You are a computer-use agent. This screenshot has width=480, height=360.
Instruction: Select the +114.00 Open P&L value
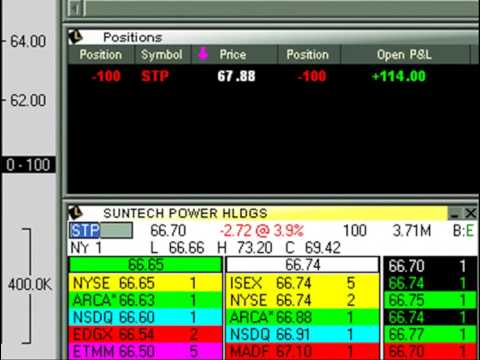pos(399,76)
